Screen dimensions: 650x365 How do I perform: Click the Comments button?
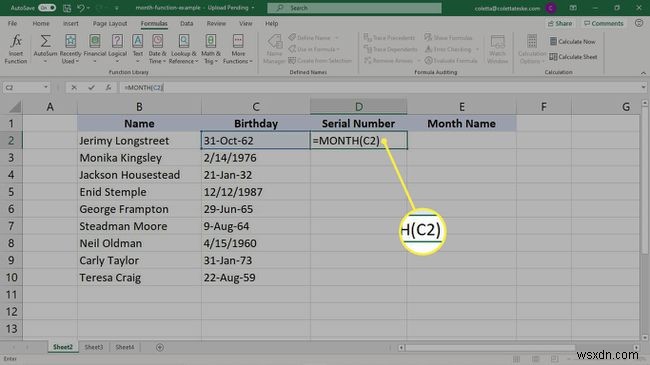[604, 24]
